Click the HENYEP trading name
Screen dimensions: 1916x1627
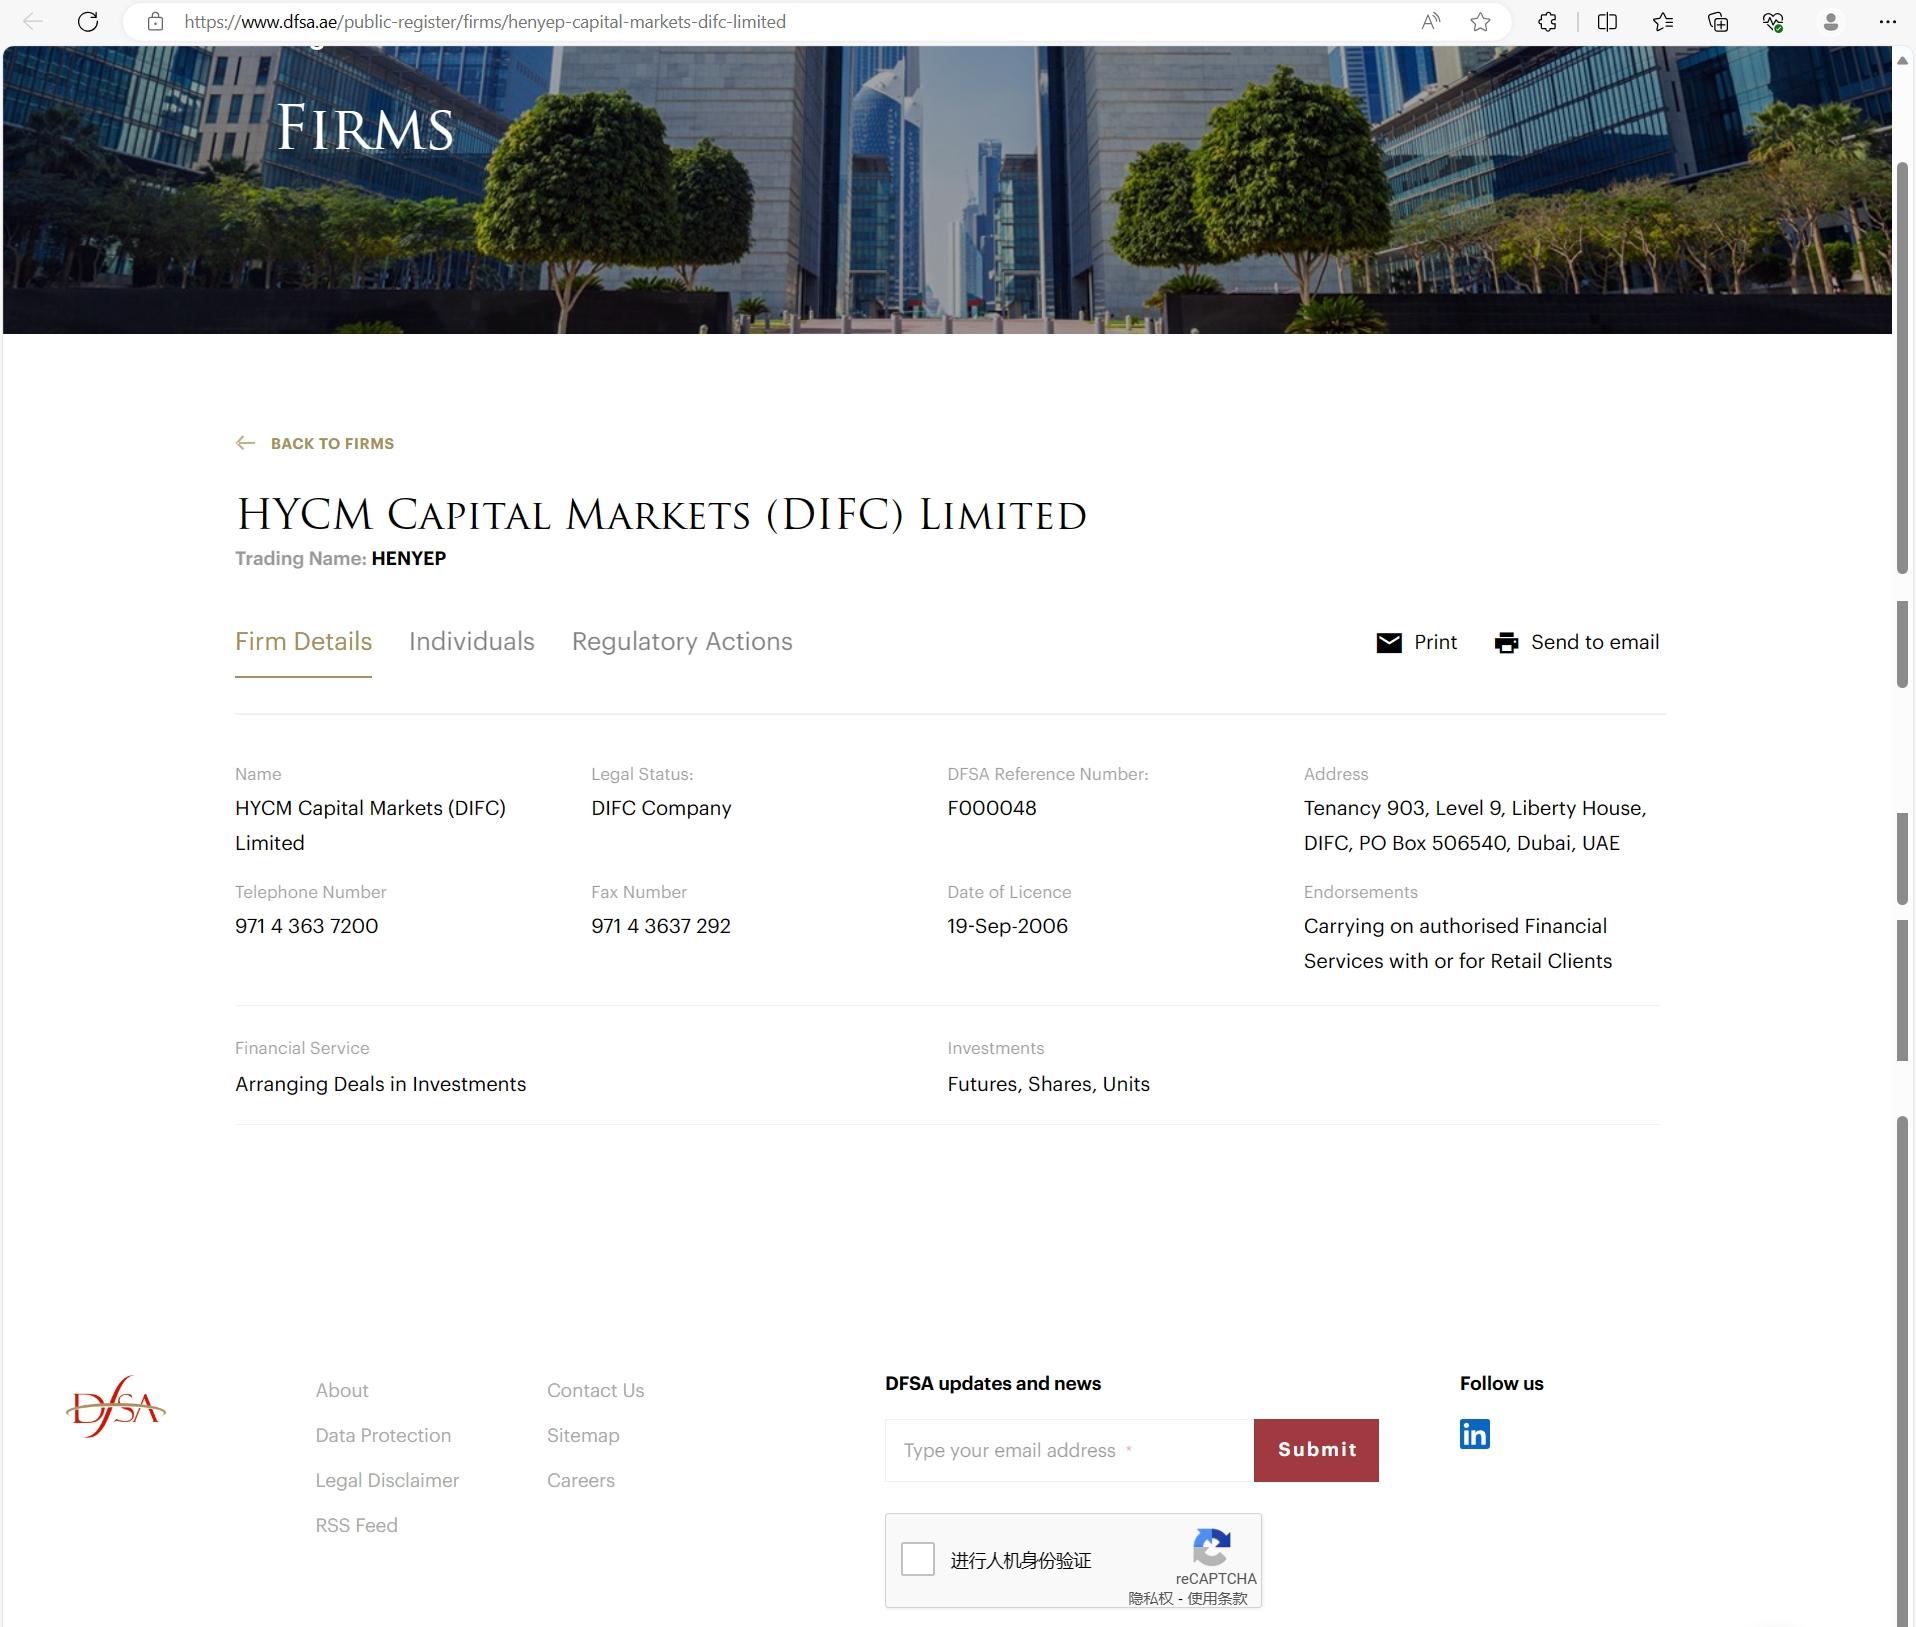click(x=409, y=558)
